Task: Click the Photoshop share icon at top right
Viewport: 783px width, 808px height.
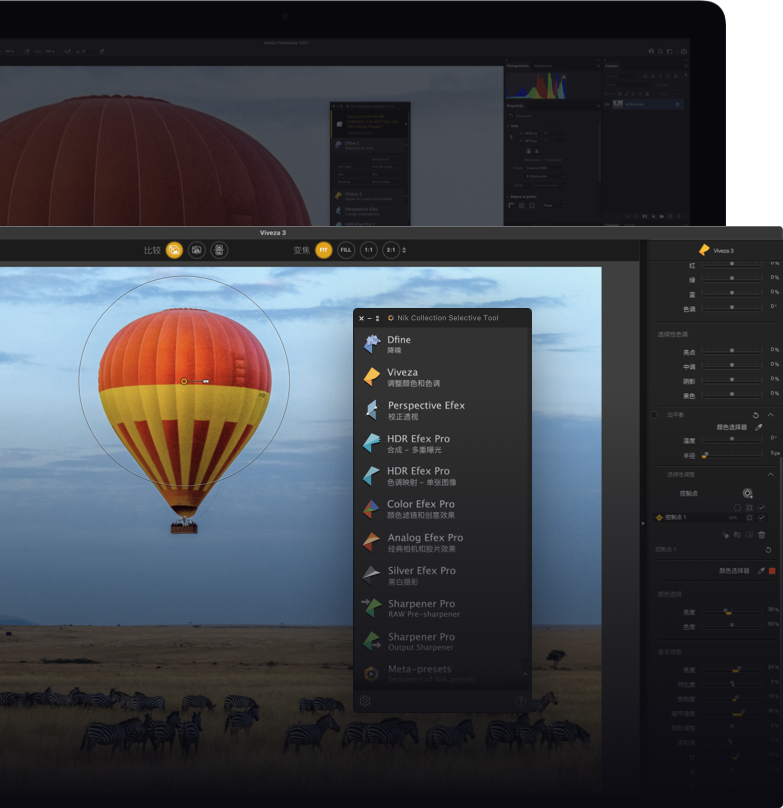Action: pyautogui.click(x=684, y=52)
